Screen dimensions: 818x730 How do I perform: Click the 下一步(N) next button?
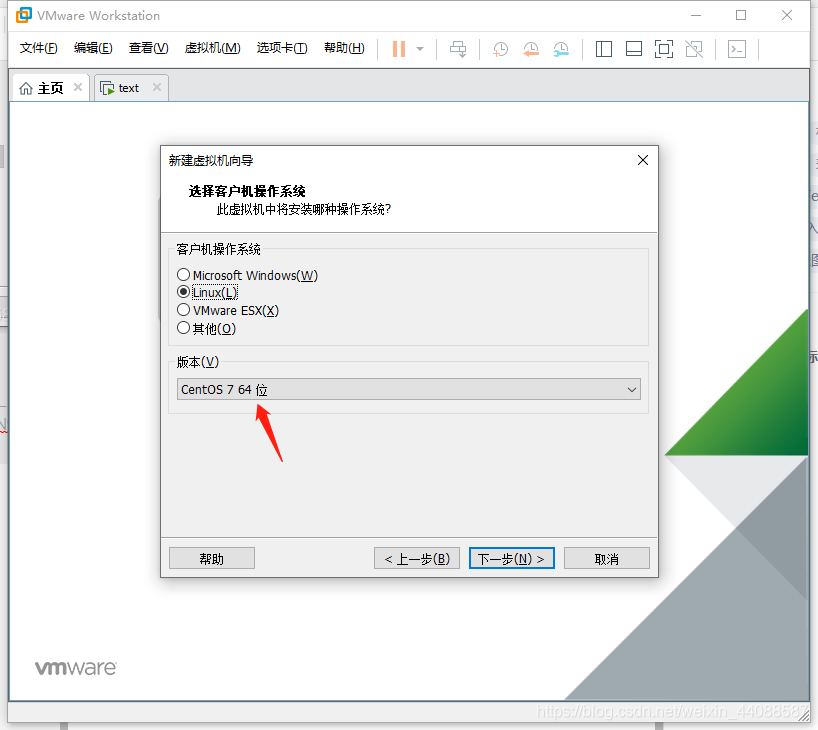512,558
